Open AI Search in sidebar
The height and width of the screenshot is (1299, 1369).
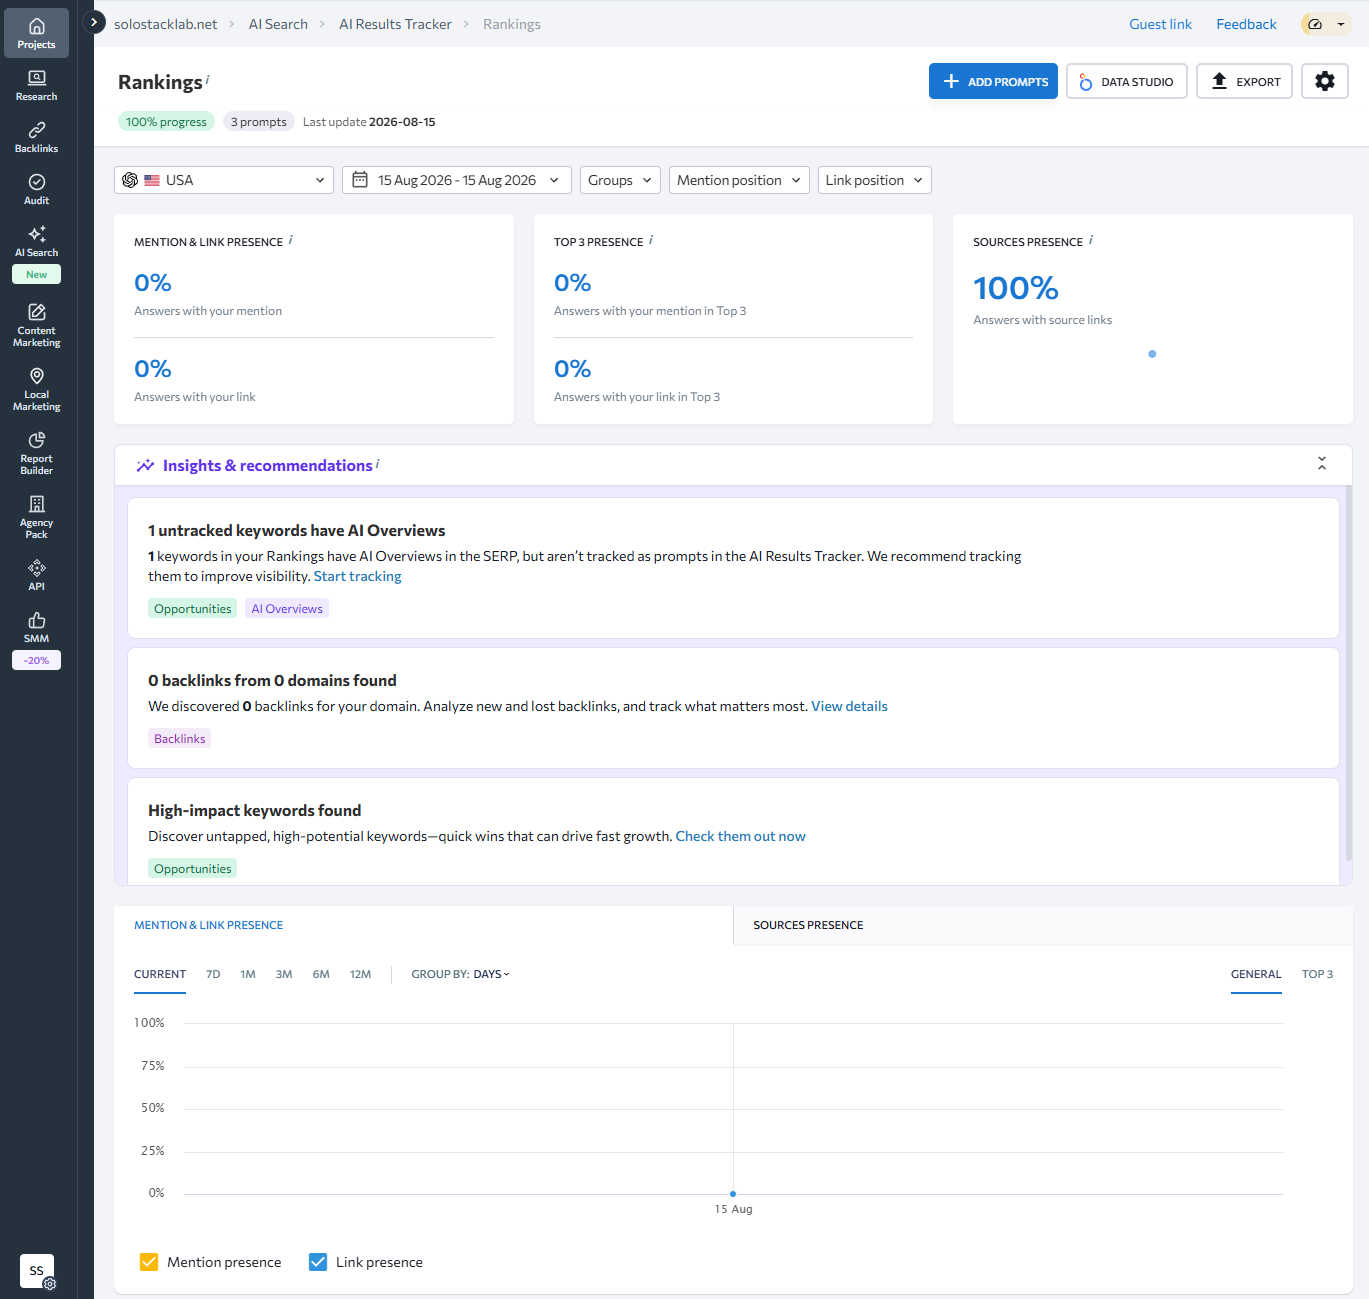pyautogui.click(x=36, y=241)
